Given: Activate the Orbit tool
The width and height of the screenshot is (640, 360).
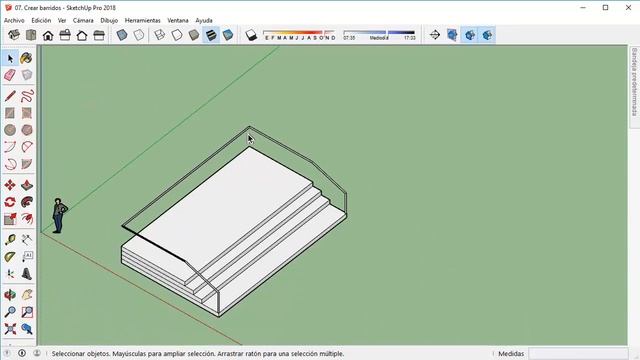Looking at the screenshot, I should coord(10,295).
